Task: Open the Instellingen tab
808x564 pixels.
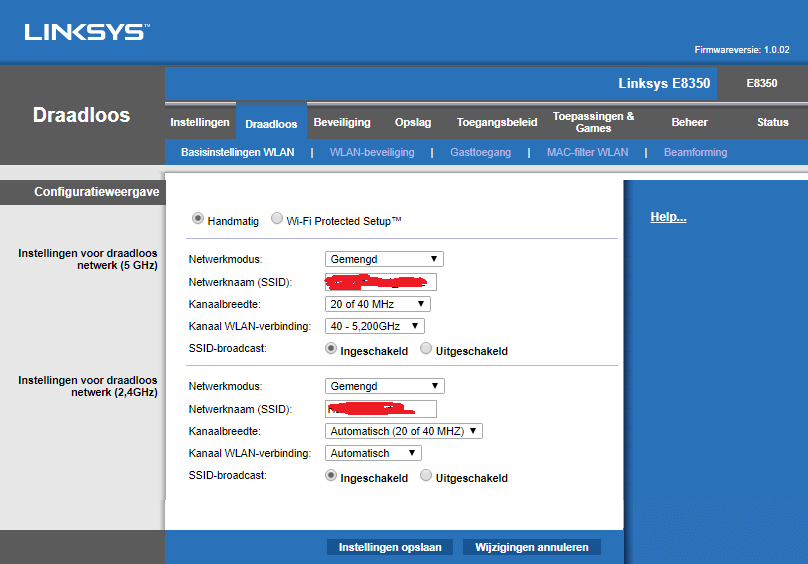Action: [x=200, y=122]
